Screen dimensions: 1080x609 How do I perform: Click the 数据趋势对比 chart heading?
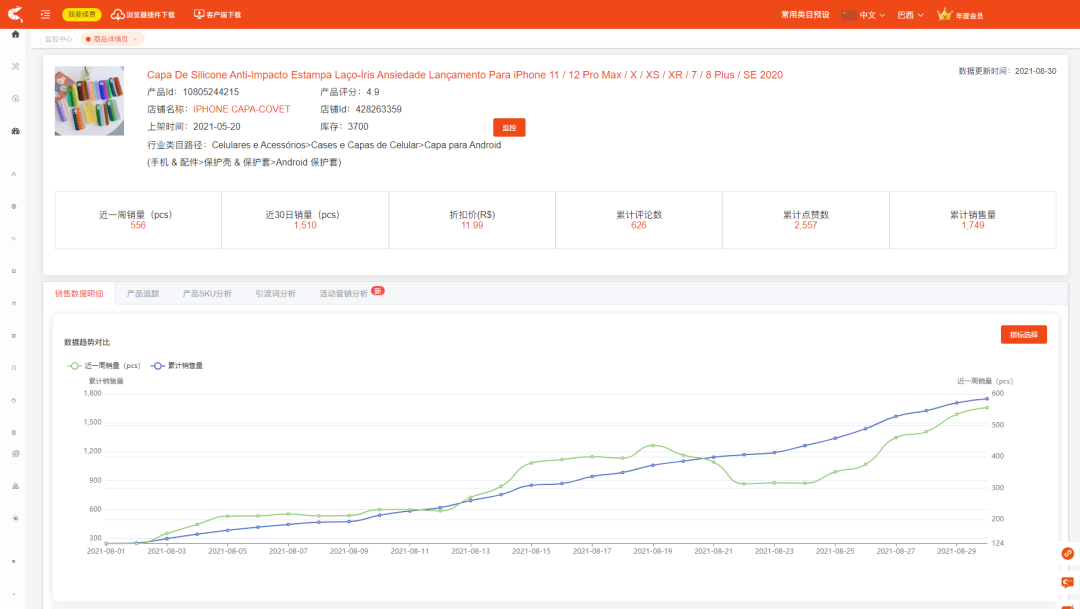tap(87, 342)
